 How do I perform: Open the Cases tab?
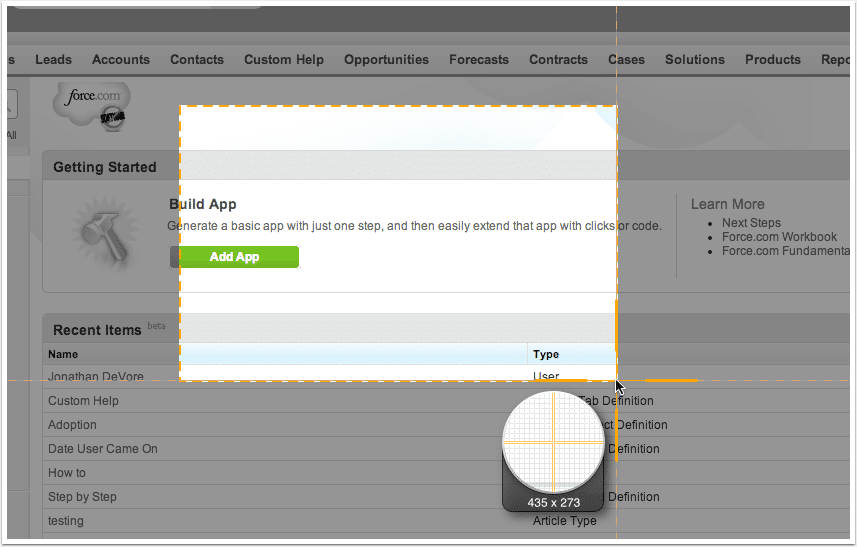point(626,60)
